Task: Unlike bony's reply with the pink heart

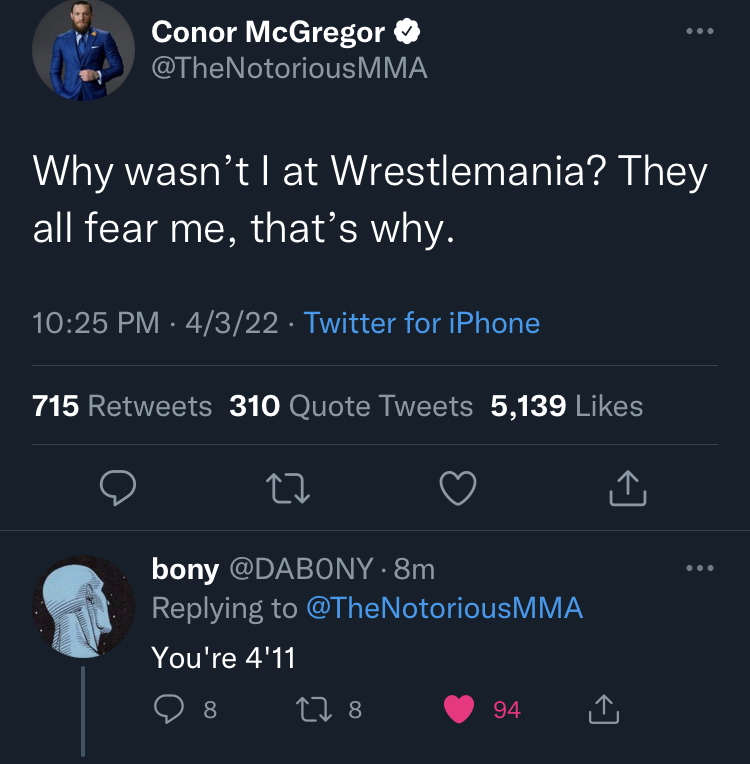Action: 459,710
